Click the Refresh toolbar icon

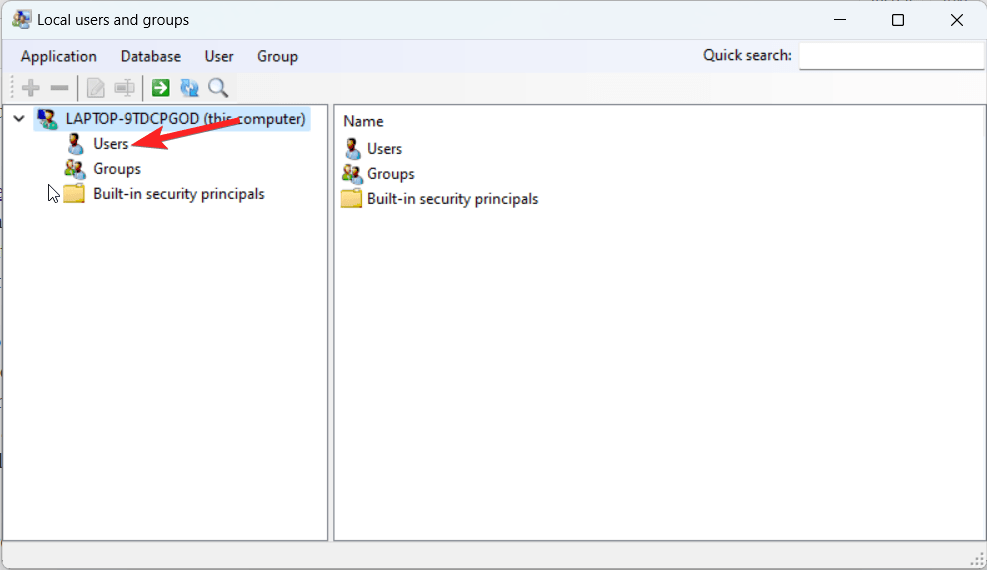[189, 88]
